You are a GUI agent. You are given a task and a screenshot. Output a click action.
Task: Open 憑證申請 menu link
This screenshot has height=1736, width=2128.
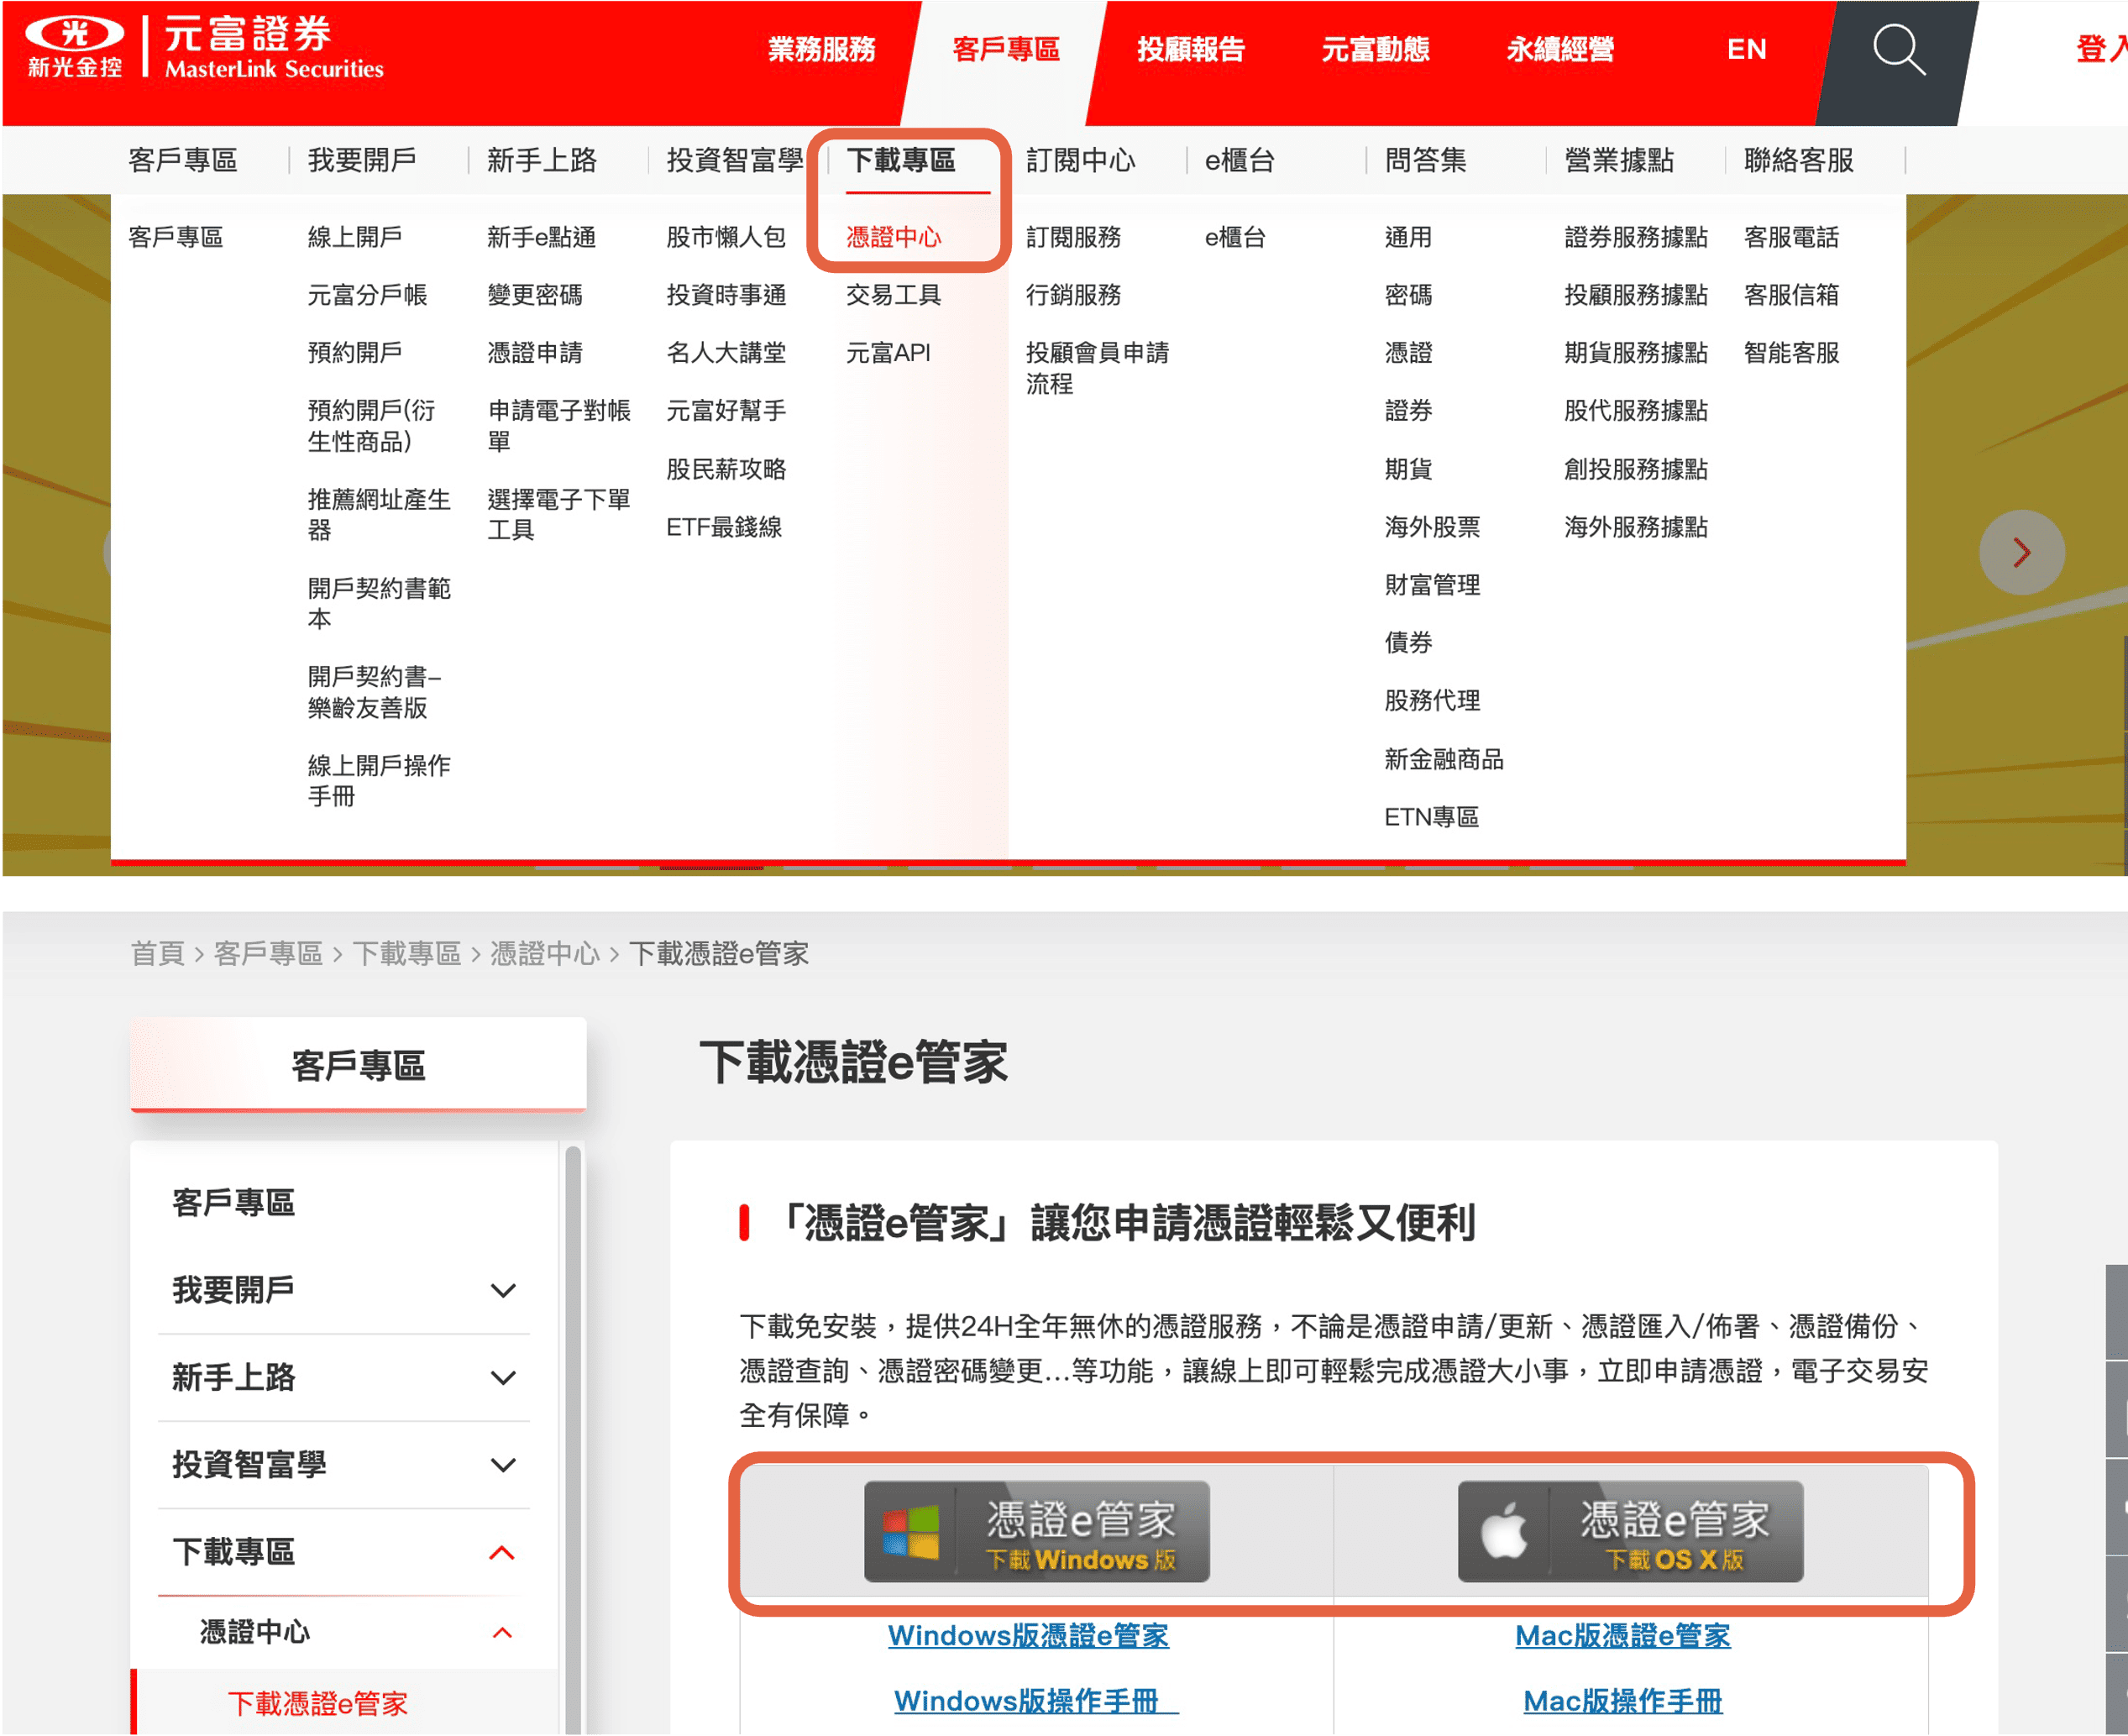click(535, 353)
